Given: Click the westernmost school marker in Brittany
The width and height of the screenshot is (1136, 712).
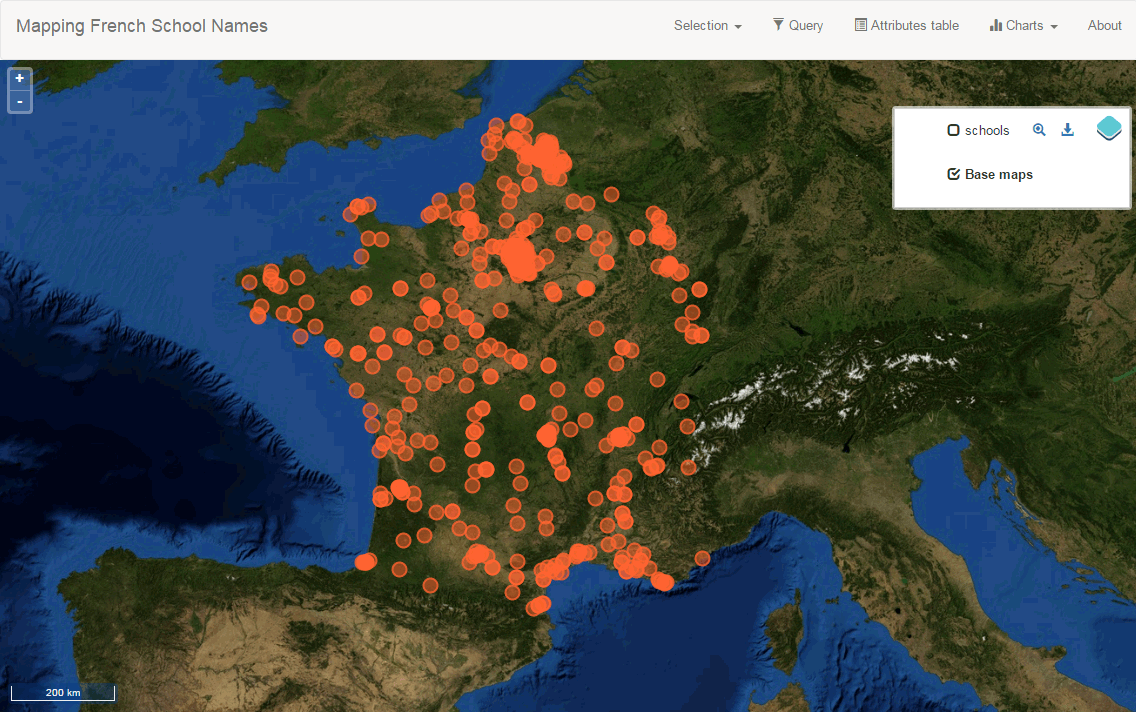Looking at the screenshot, I should pos(249,282).
